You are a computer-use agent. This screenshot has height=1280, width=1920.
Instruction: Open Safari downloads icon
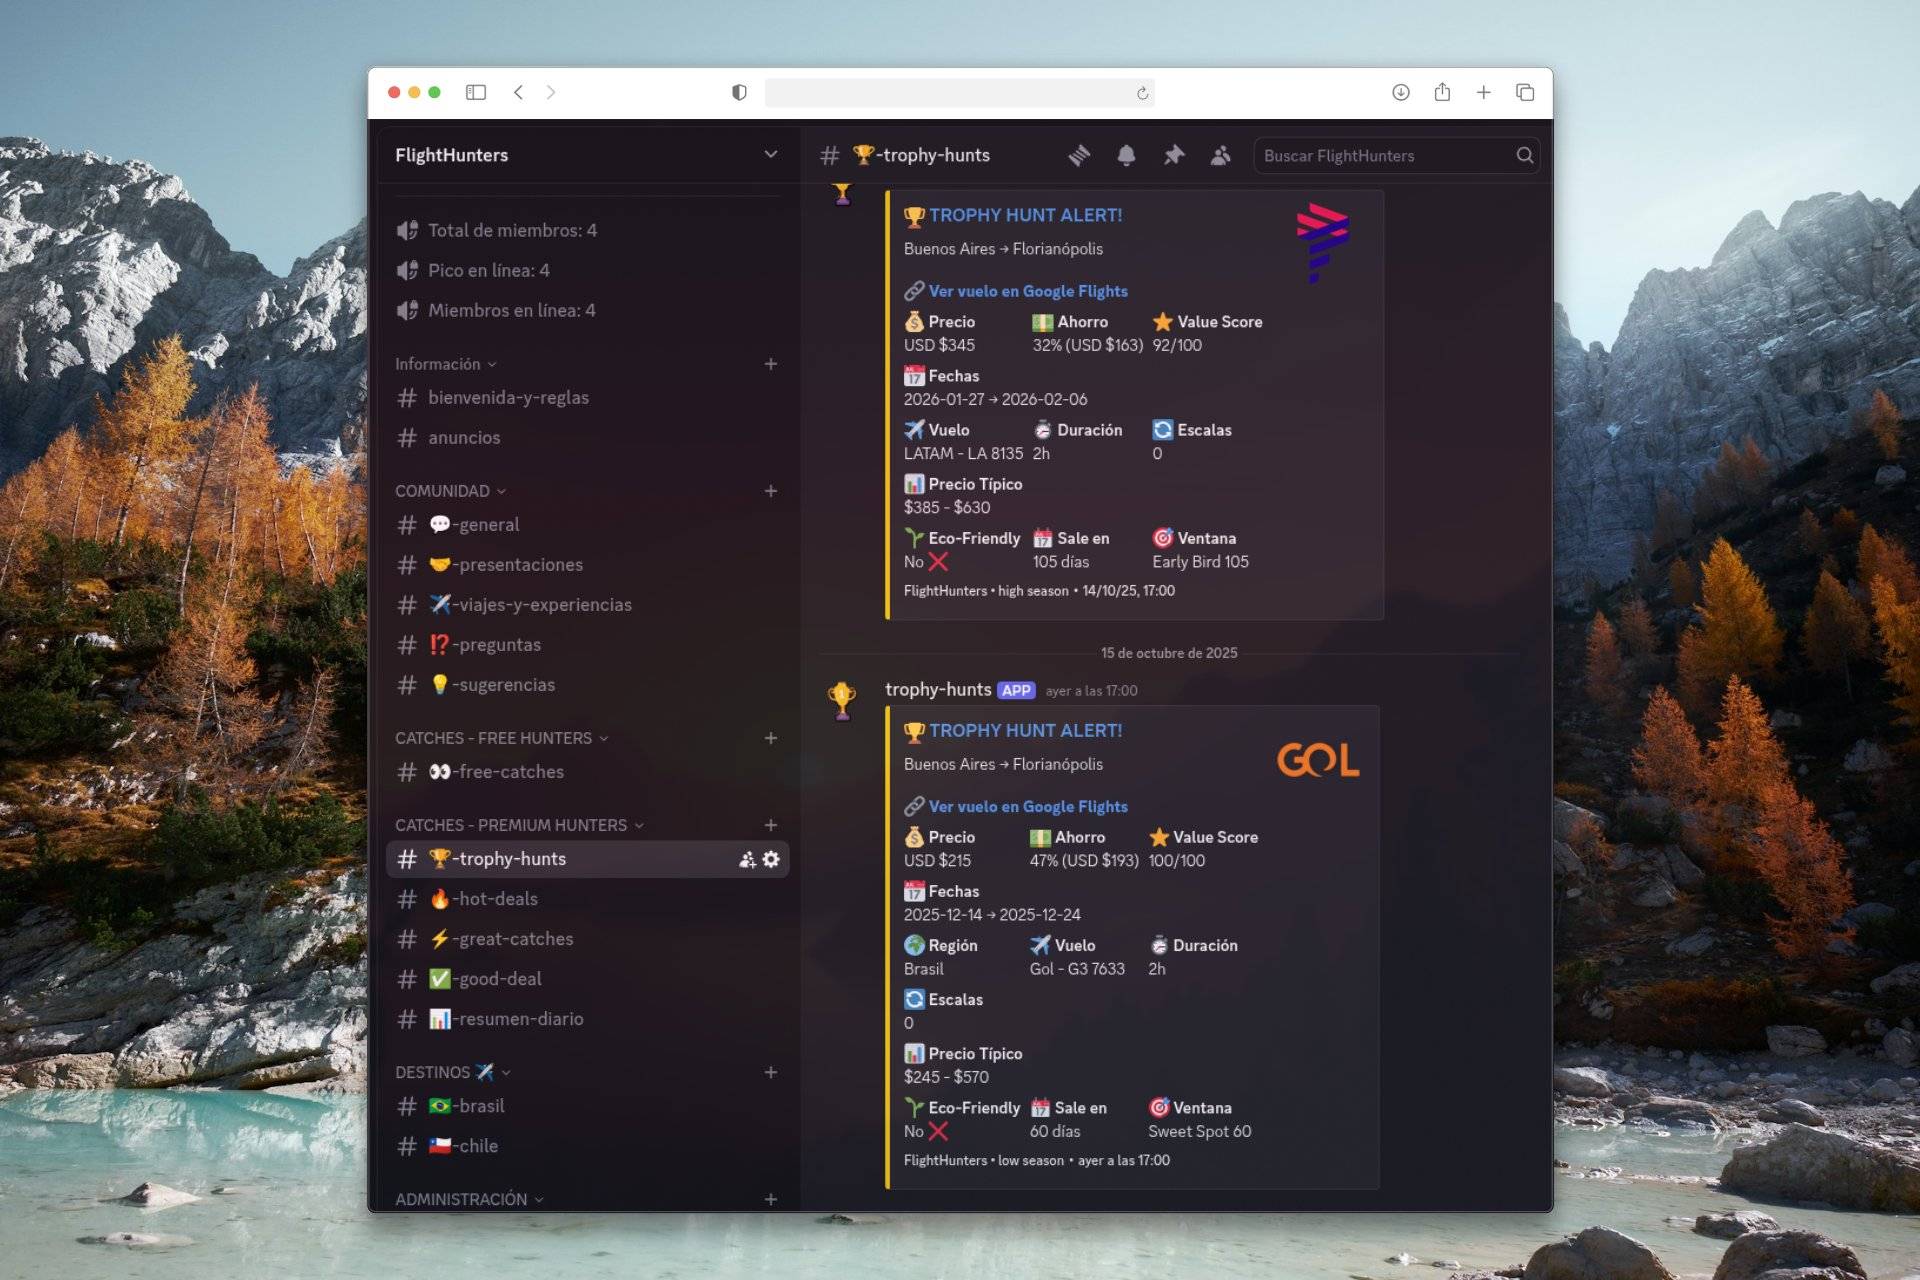pyautogui.click(x=1400, y=92)
